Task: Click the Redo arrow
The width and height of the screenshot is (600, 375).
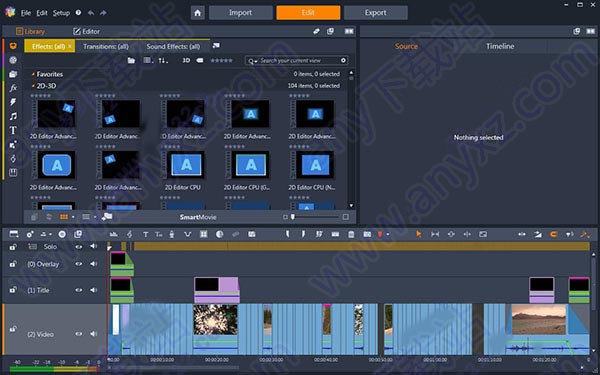Action: [x=103, y=13]
